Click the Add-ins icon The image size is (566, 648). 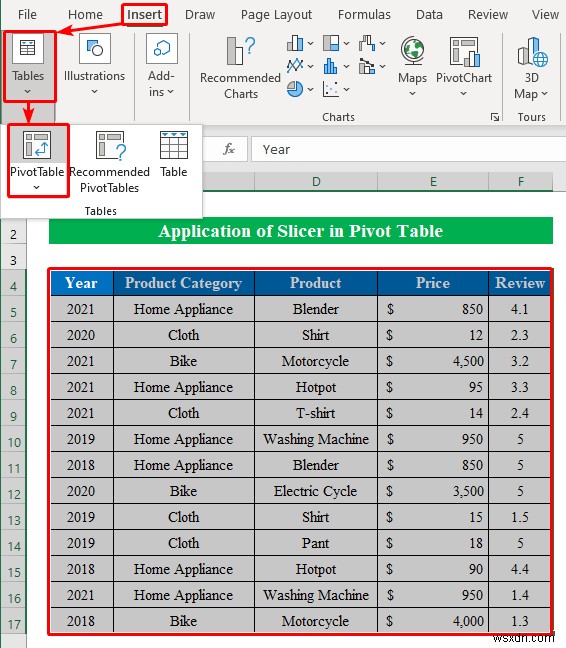click(x=162, y=49)
